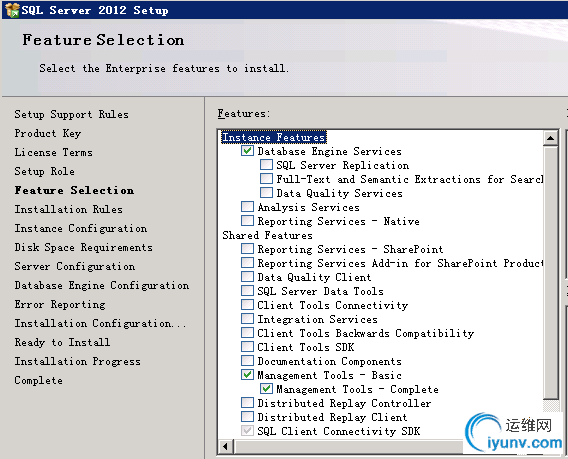Image resolution: width=568 pixels, height=459 pixels.
Task: Tick the Data Quality Services checkbox
Action: (266, 192)
